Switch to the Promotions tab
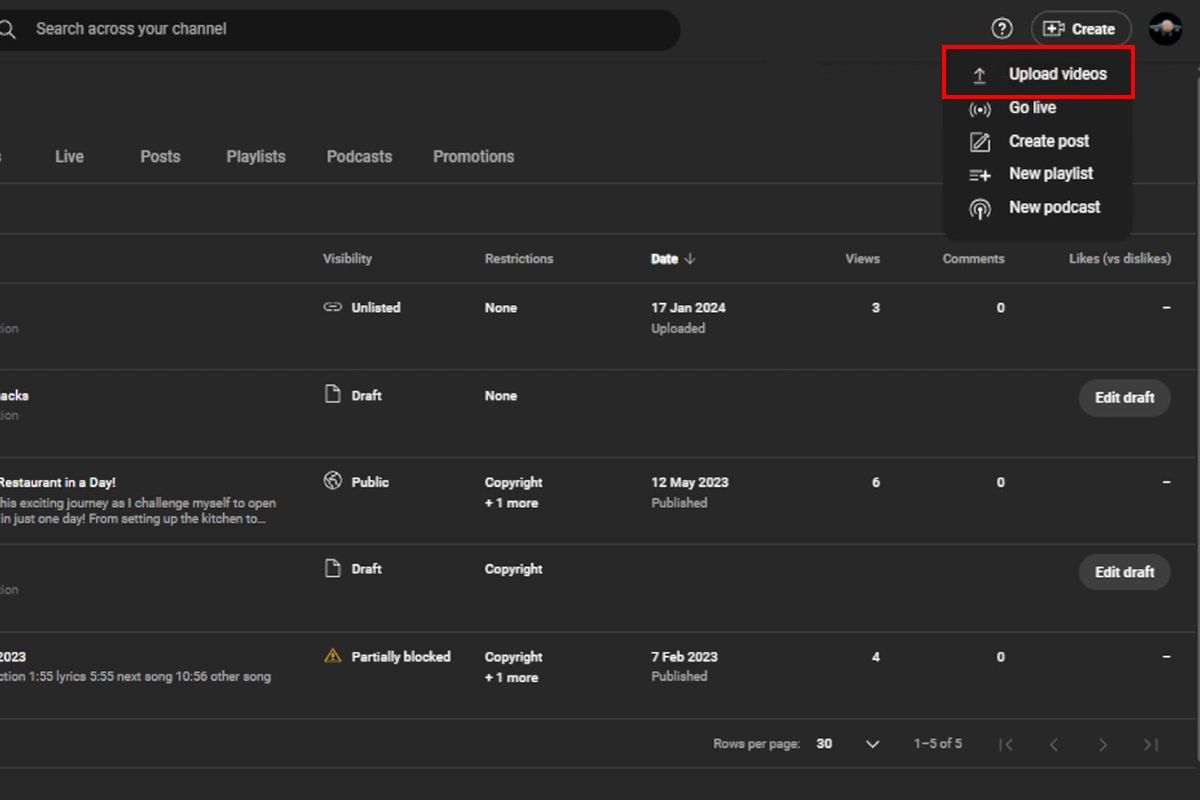1200x800 pixels. (473, 157)
